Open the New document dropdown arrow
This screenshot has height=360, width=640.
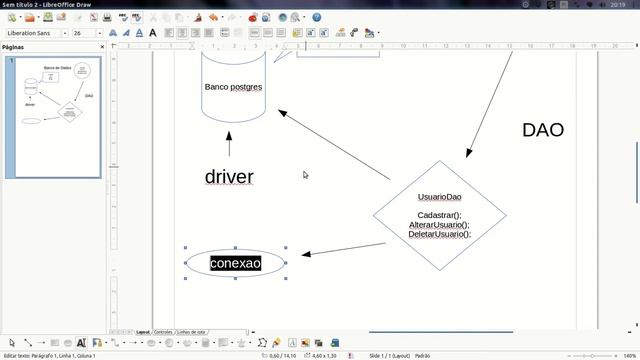click(20, 17)
